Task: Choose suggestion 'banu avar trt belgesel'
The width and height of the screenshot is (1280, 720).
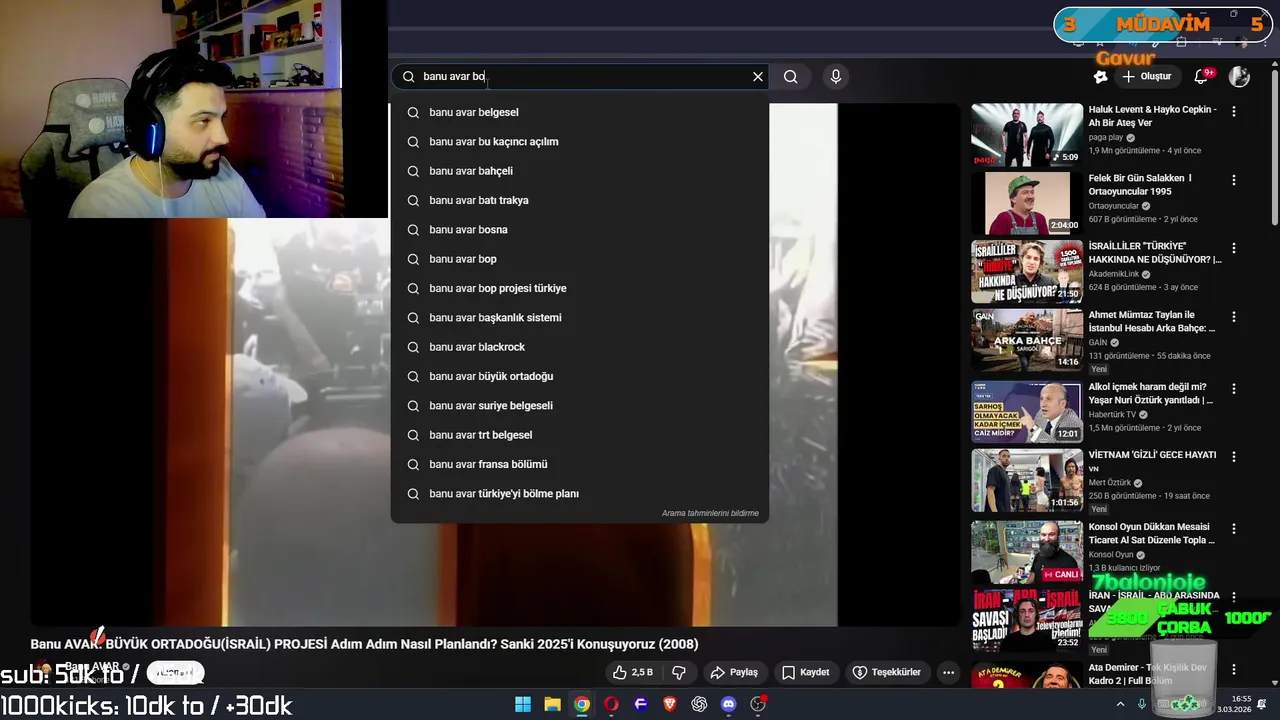Action: (x=580, y=435)
